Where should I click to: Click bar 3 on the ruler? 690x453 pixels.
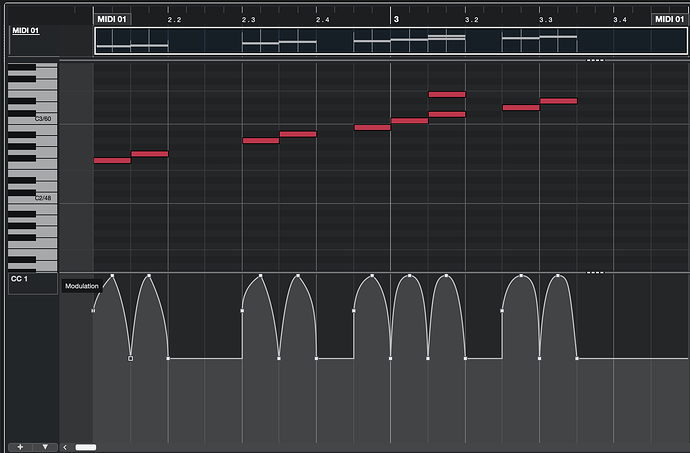point(396,19)
